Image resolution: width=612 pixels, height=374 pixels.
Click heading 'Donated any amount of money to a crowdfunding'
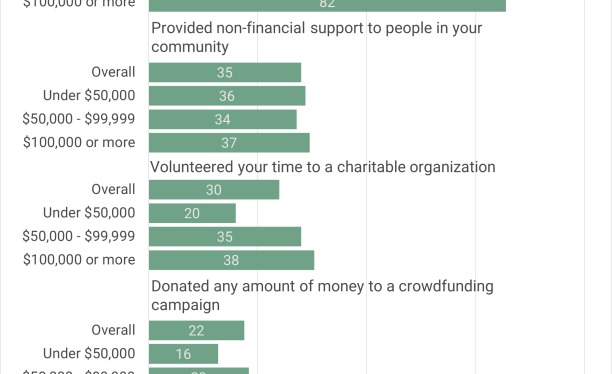point(322,296)
